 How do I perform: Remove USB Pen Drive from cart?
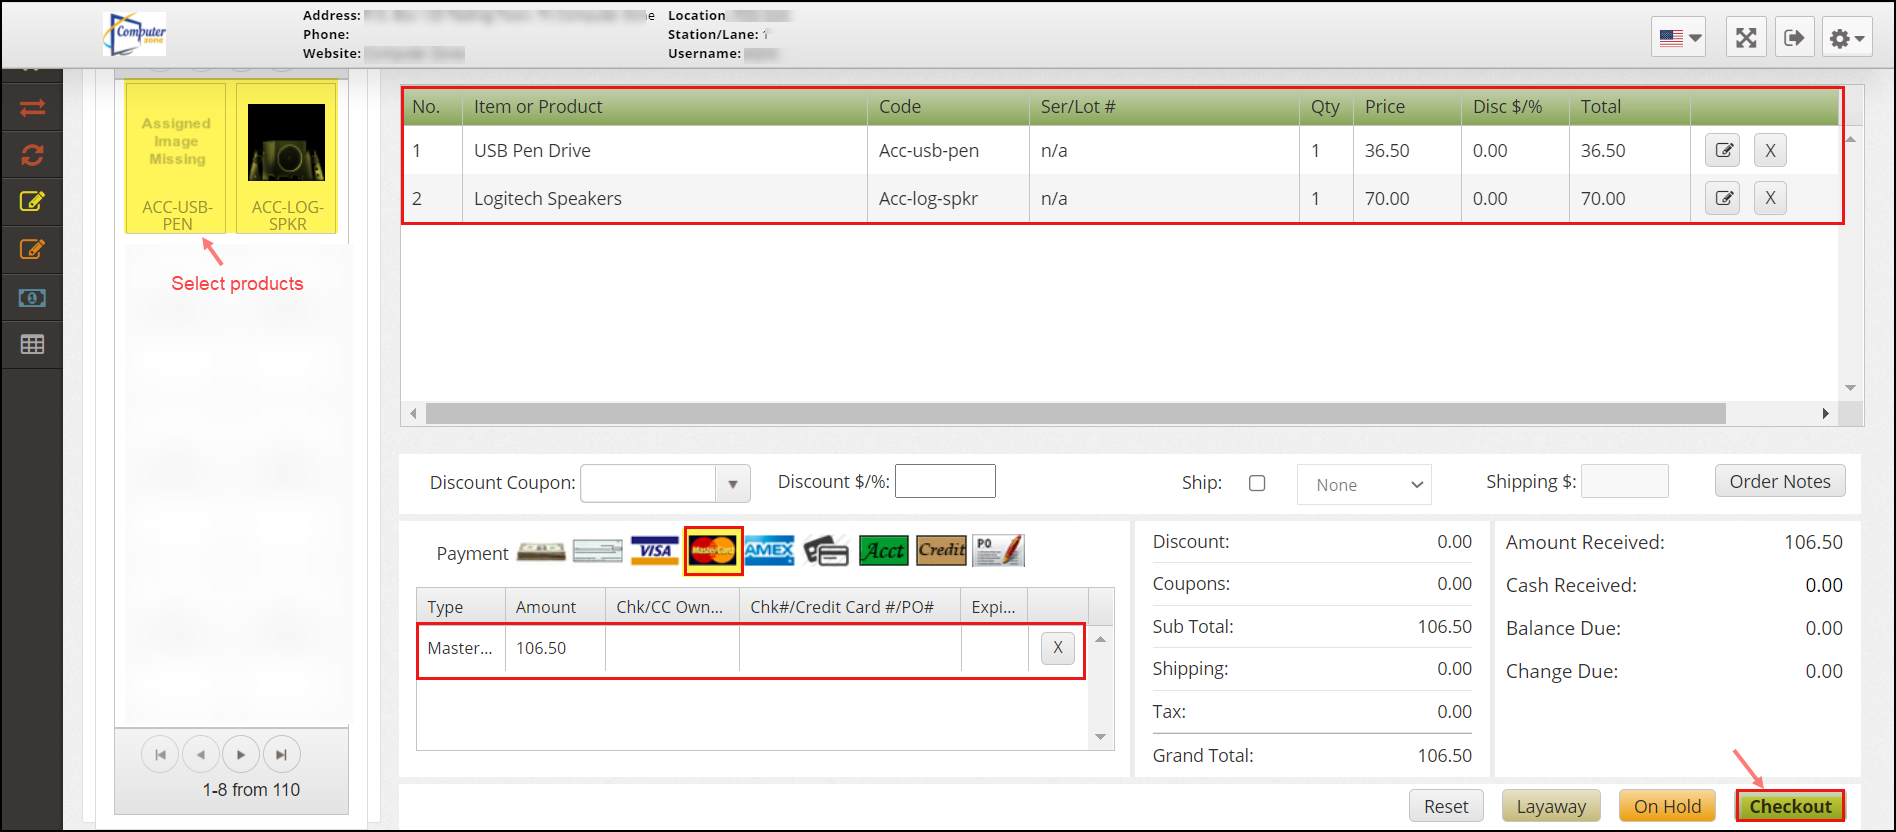coord(1770,150)
